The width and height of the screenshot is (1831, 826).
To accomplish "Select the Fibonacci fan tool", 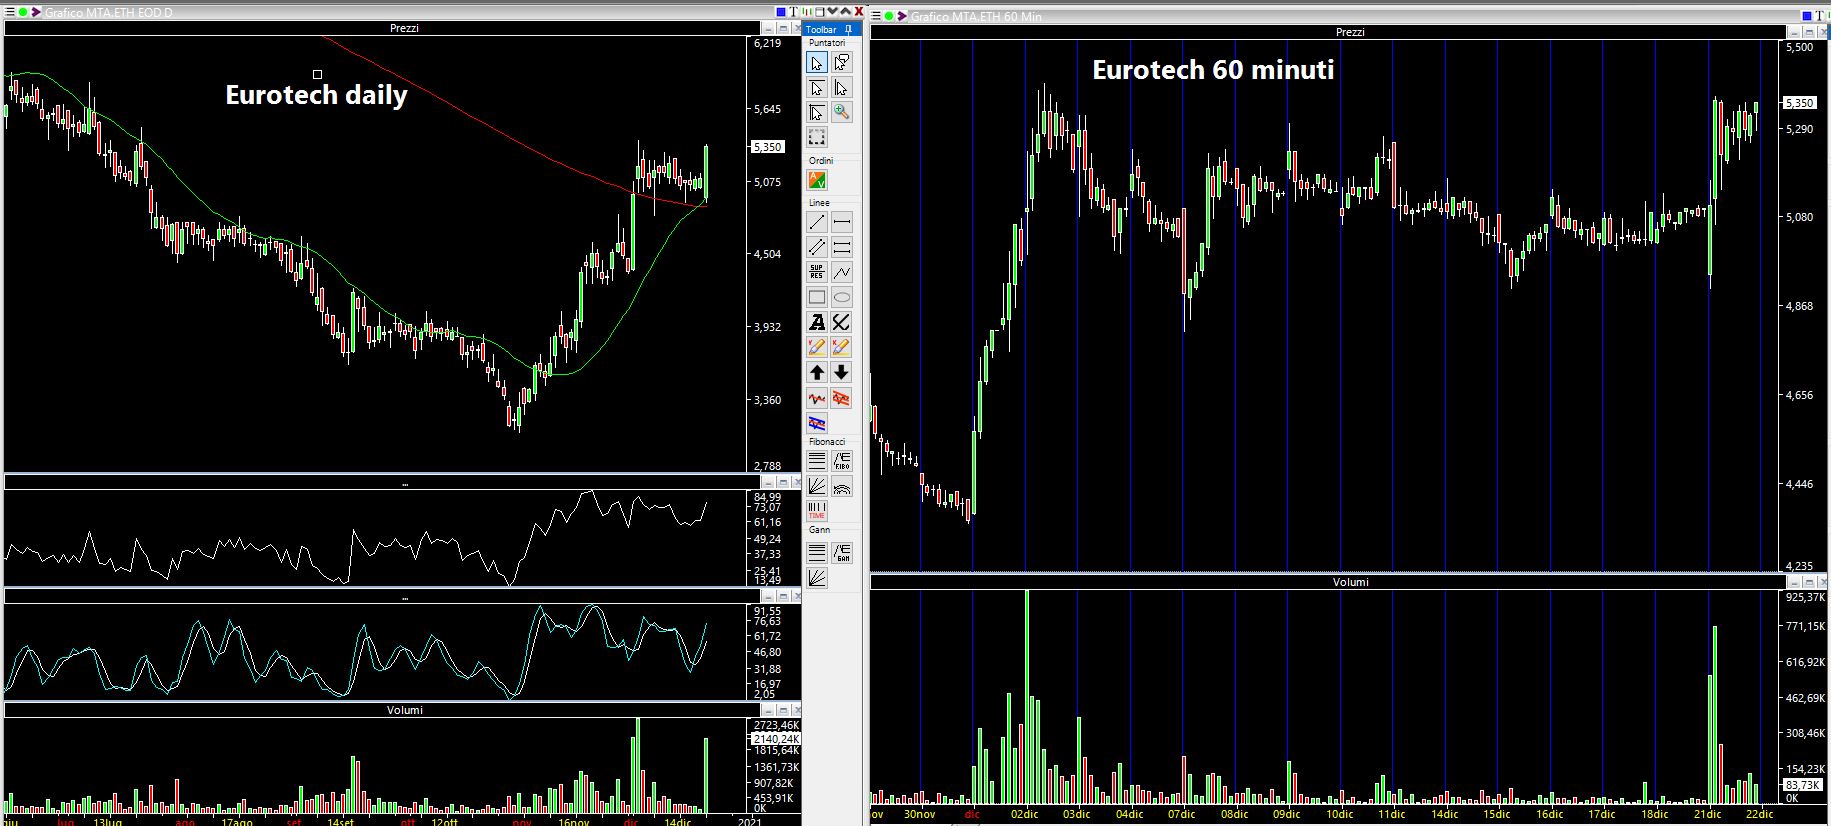I will [x=817, y=486].
